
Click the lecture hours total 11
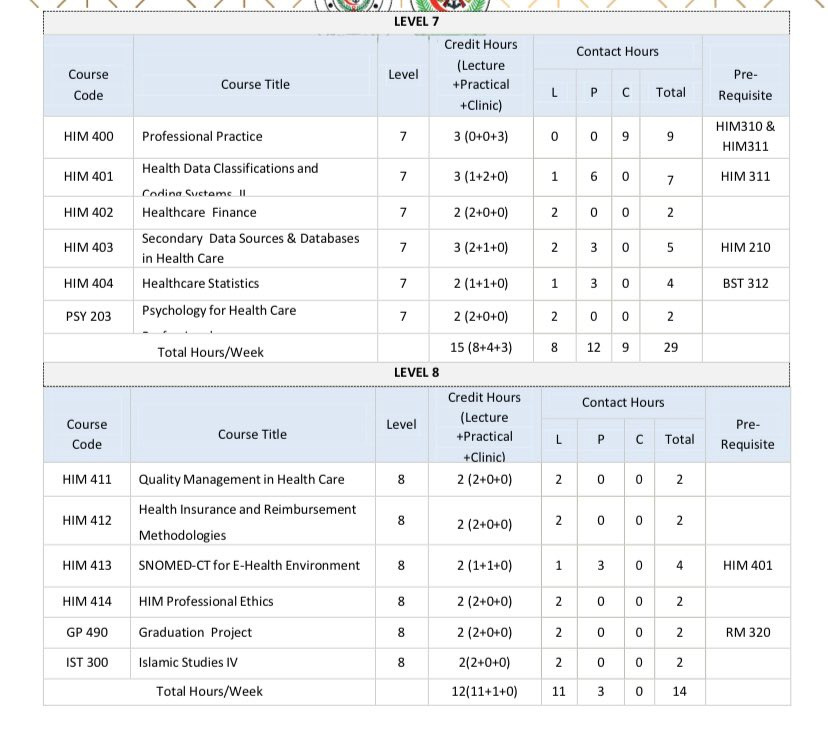tap(558, 692)
